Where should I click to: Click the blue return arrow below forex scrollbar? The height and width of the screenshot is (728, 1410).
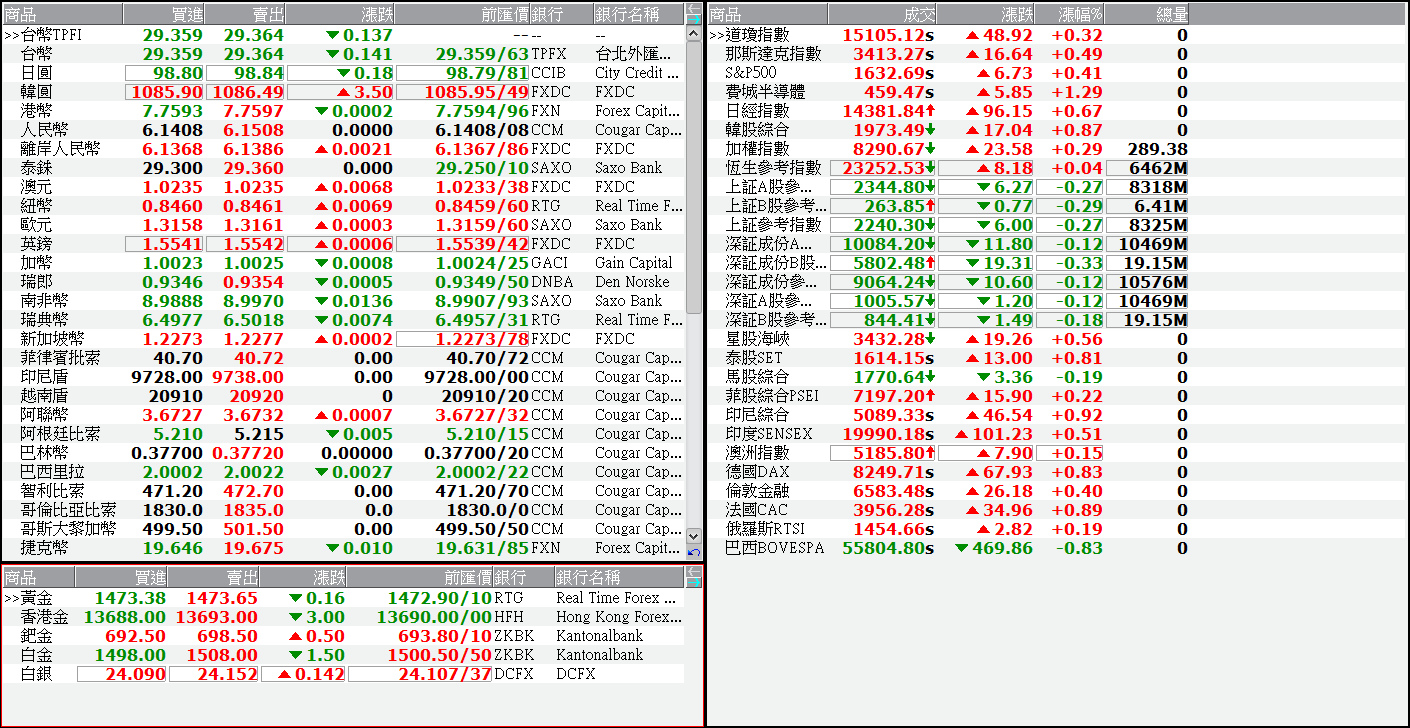tap(694, 552)
